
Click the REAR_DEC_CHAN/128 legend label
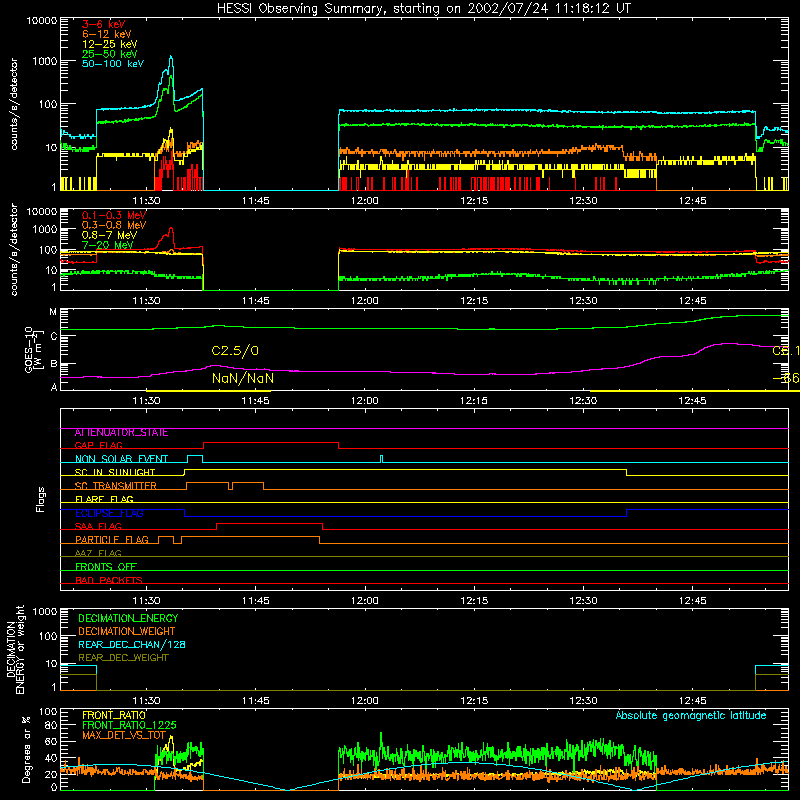pyautogui.click(x=132, y=644)
